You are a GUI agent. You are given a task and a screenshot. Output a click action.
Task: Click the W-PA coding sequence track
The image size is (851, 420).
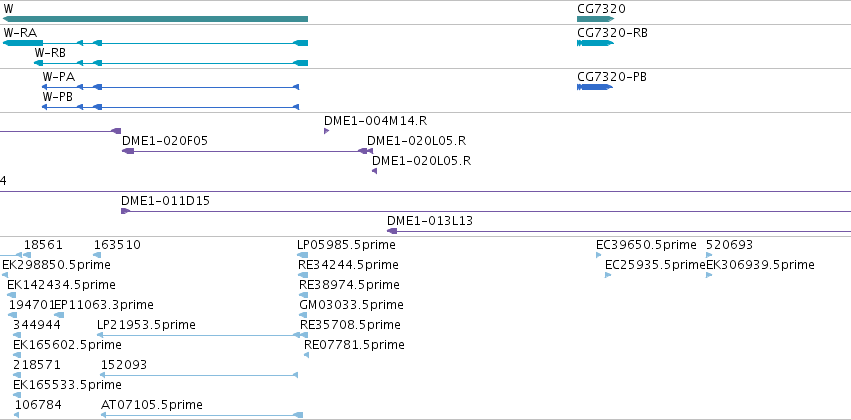pos(170,87)
